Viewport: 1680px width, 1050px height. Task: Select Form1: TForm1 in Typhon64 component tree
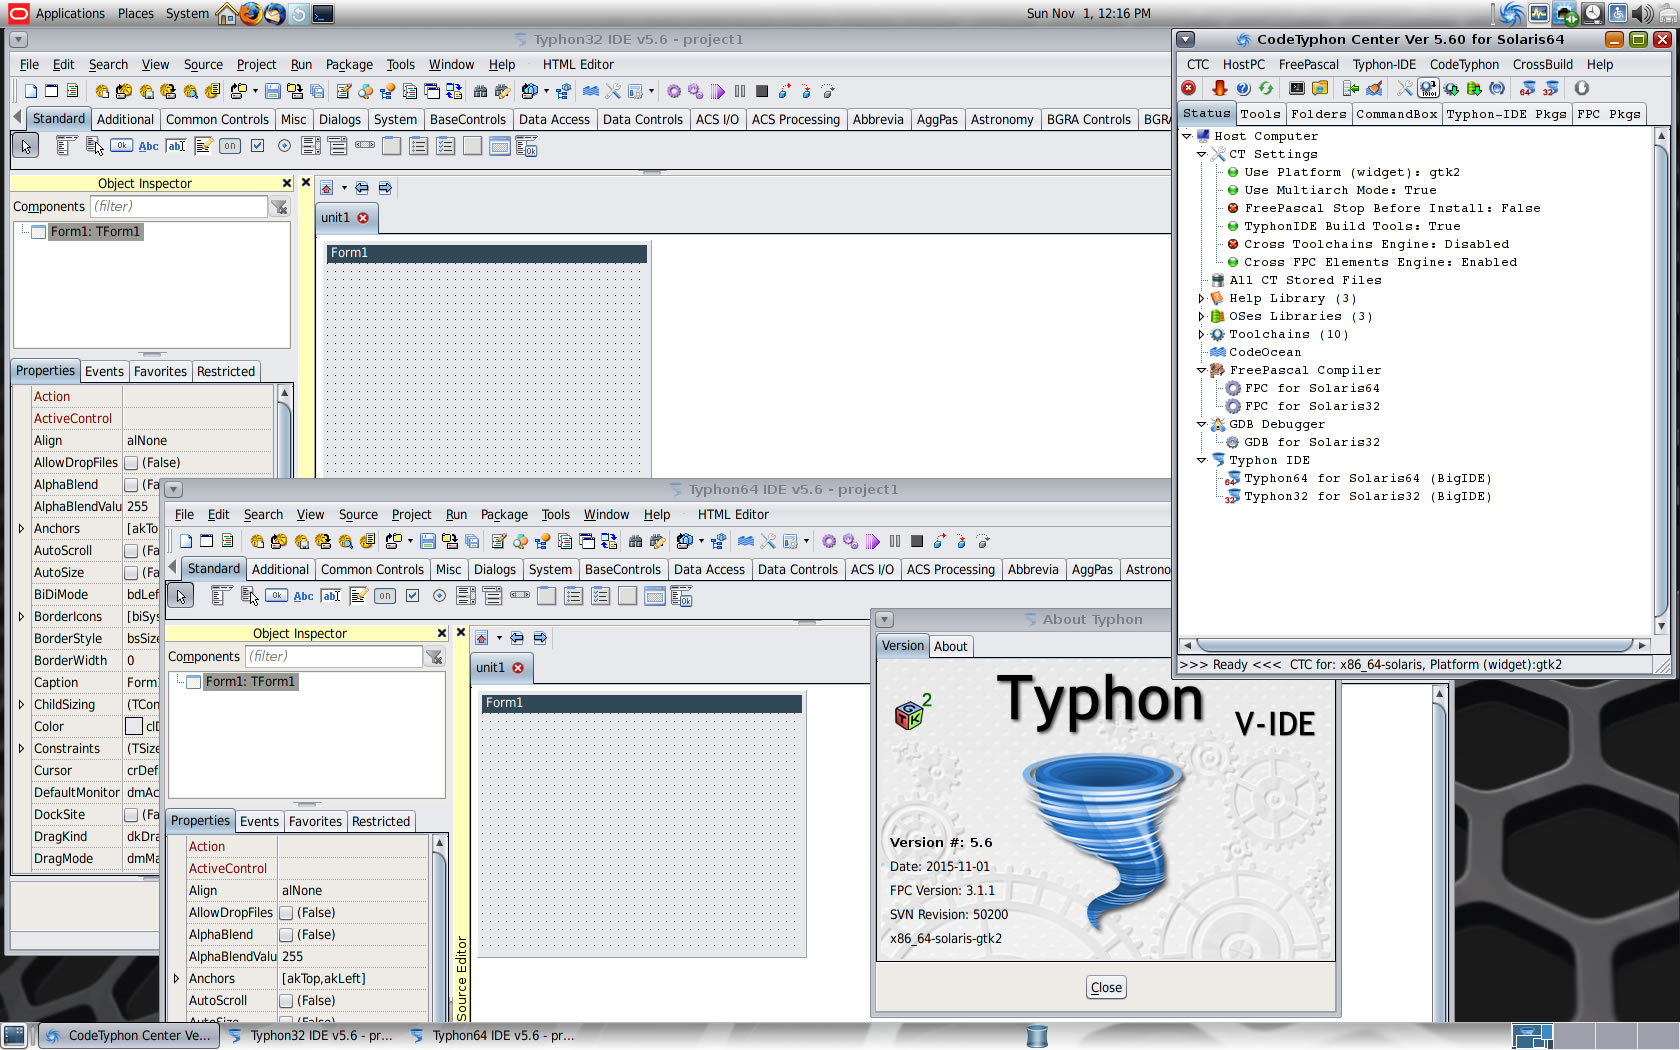click(x=250, y=682)
